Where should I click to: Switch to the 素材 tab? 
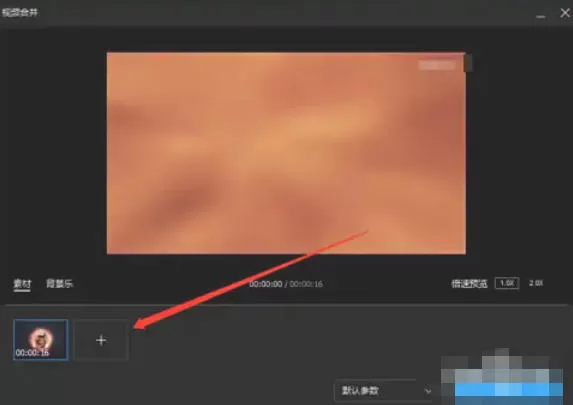coord(22,284)
